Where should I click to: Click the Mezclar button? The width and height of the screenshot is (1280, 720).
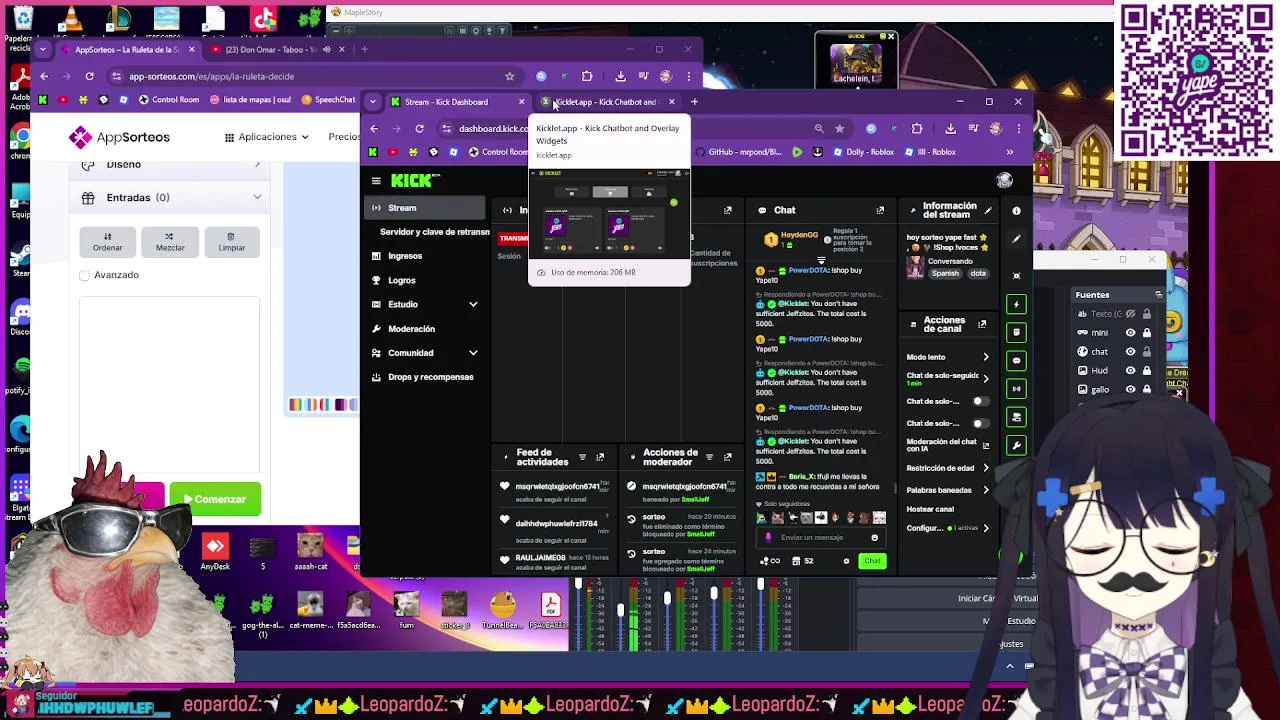tap(170, 242)
